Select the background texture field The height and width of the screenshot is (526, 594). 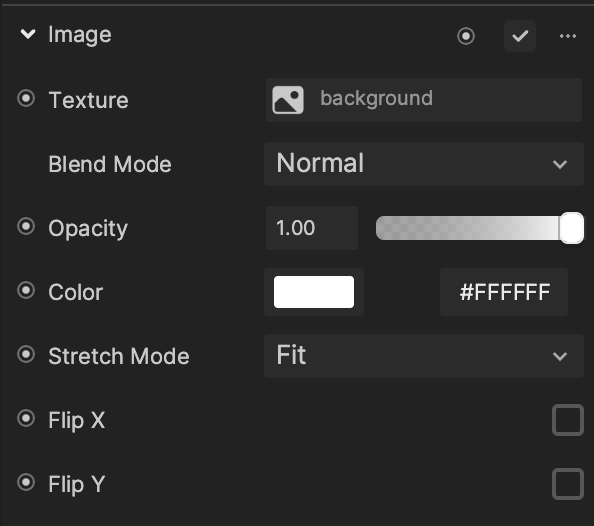[424, 100]
